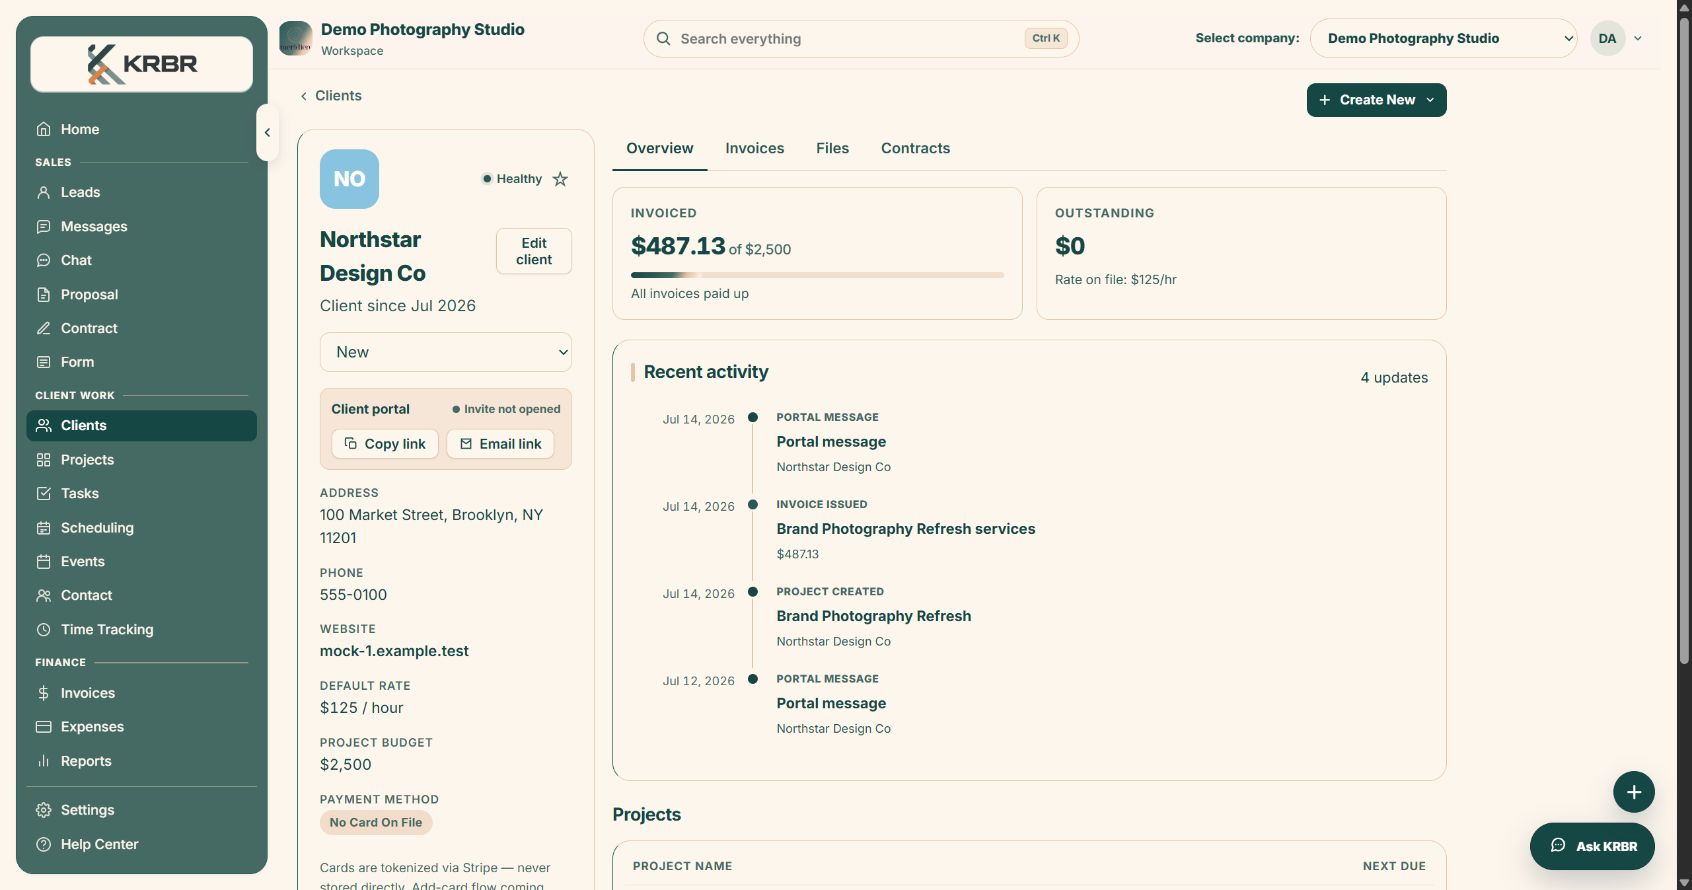
Task: Open the Brand Photography Refresh services activity
Action: coord(906,529)
